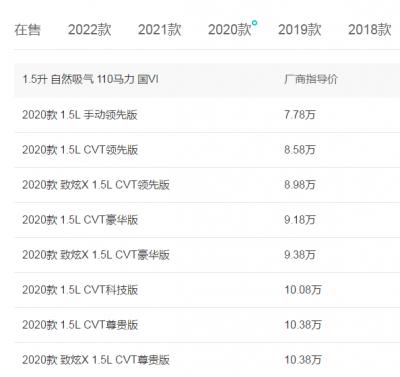Open 2020款 致炫X 1.5L CVT尊贵版 model

click(96, 360)
